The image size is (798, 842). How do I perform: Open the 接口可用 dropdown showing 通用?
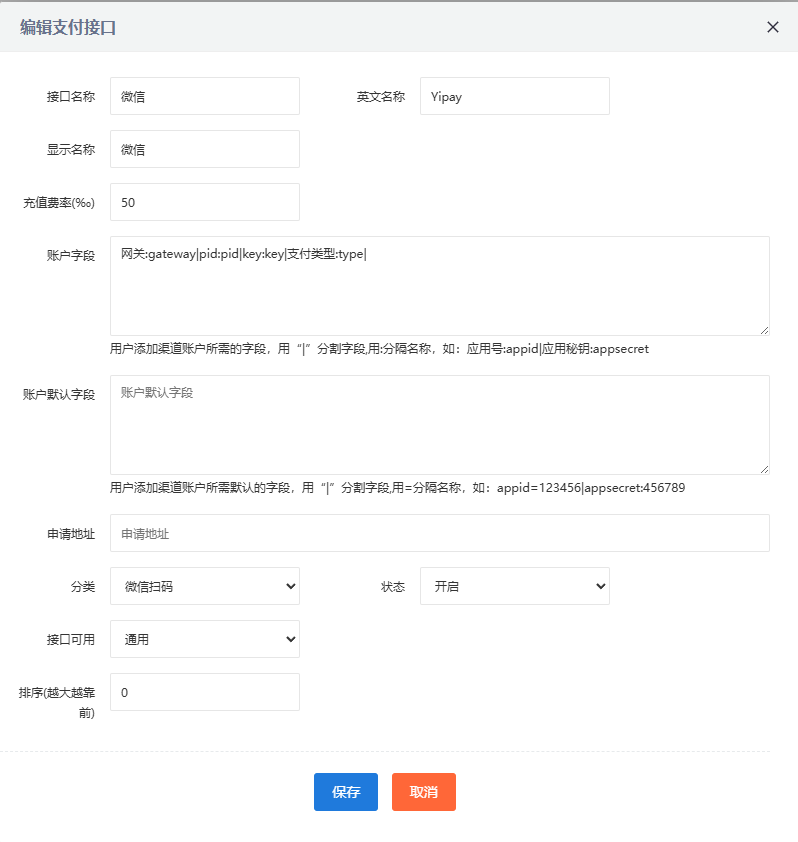(204, 639)
